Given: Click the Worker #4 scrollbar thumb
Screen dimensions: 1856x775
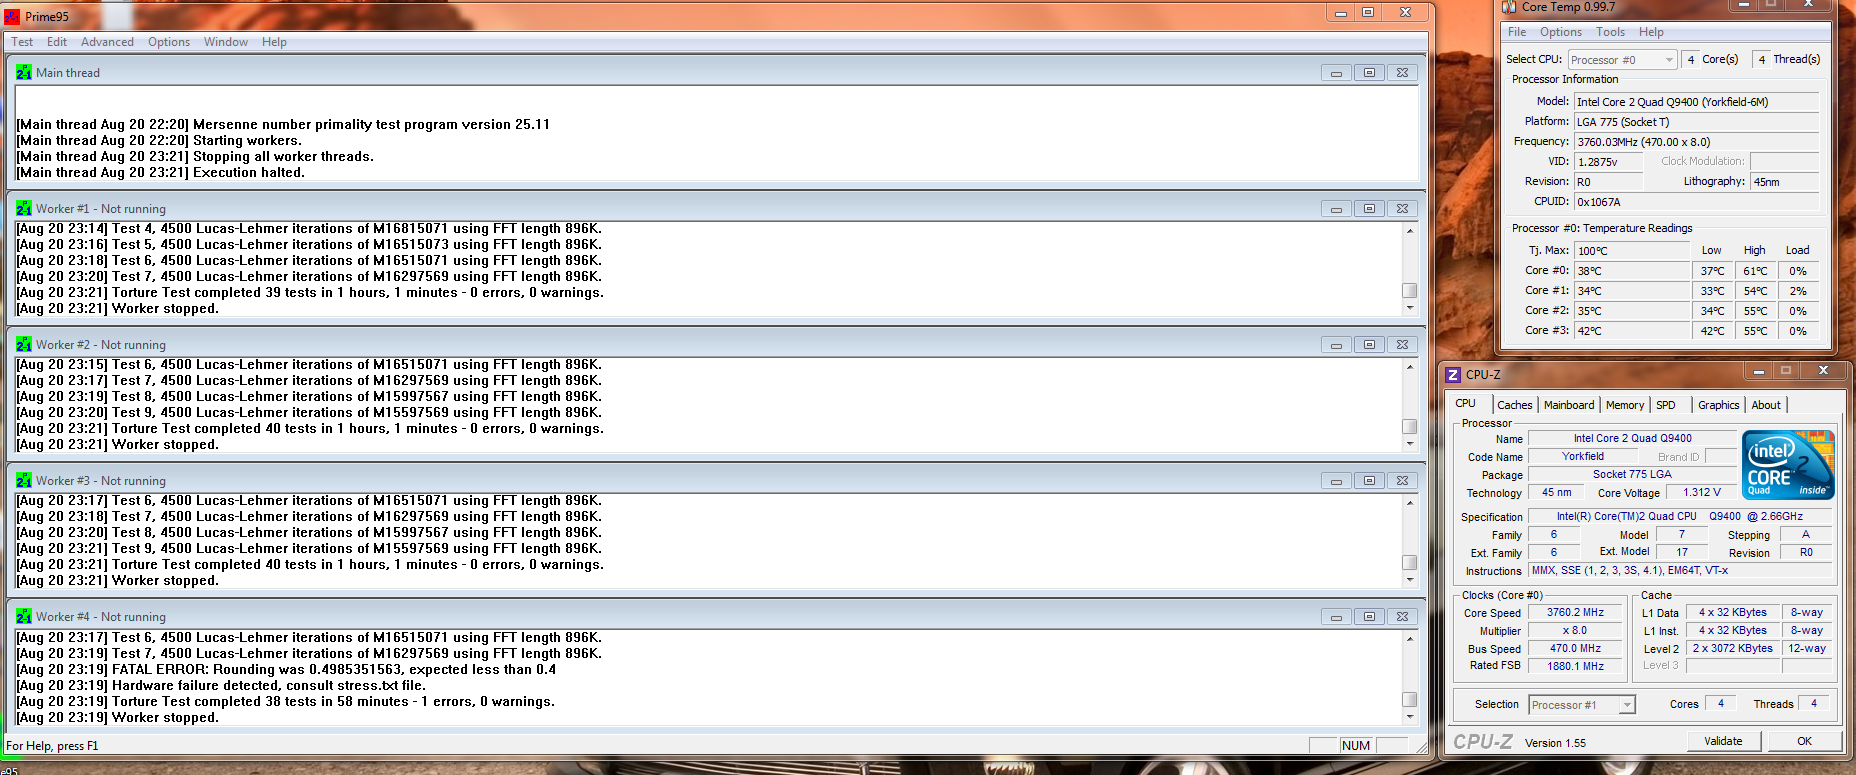Looking at the screenshot, I should pyautogui.click(x=1410, y=700).
